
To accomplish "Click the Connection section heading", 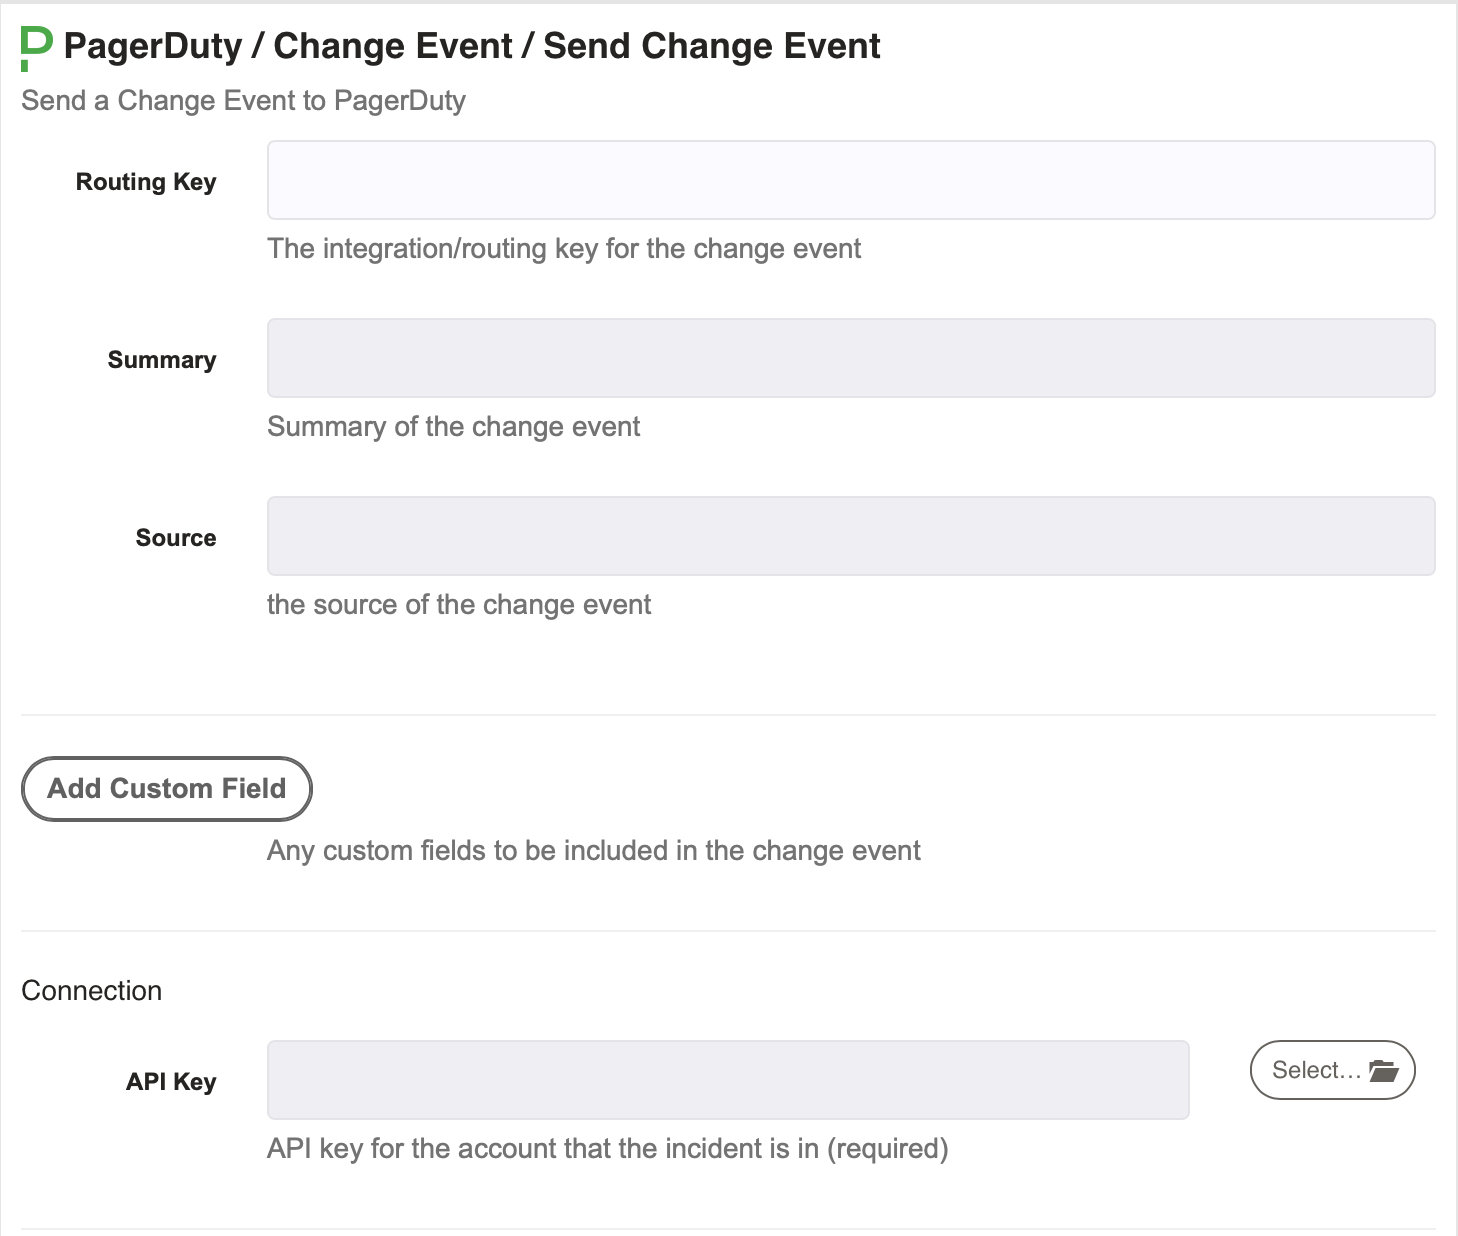I will point(92,990).
